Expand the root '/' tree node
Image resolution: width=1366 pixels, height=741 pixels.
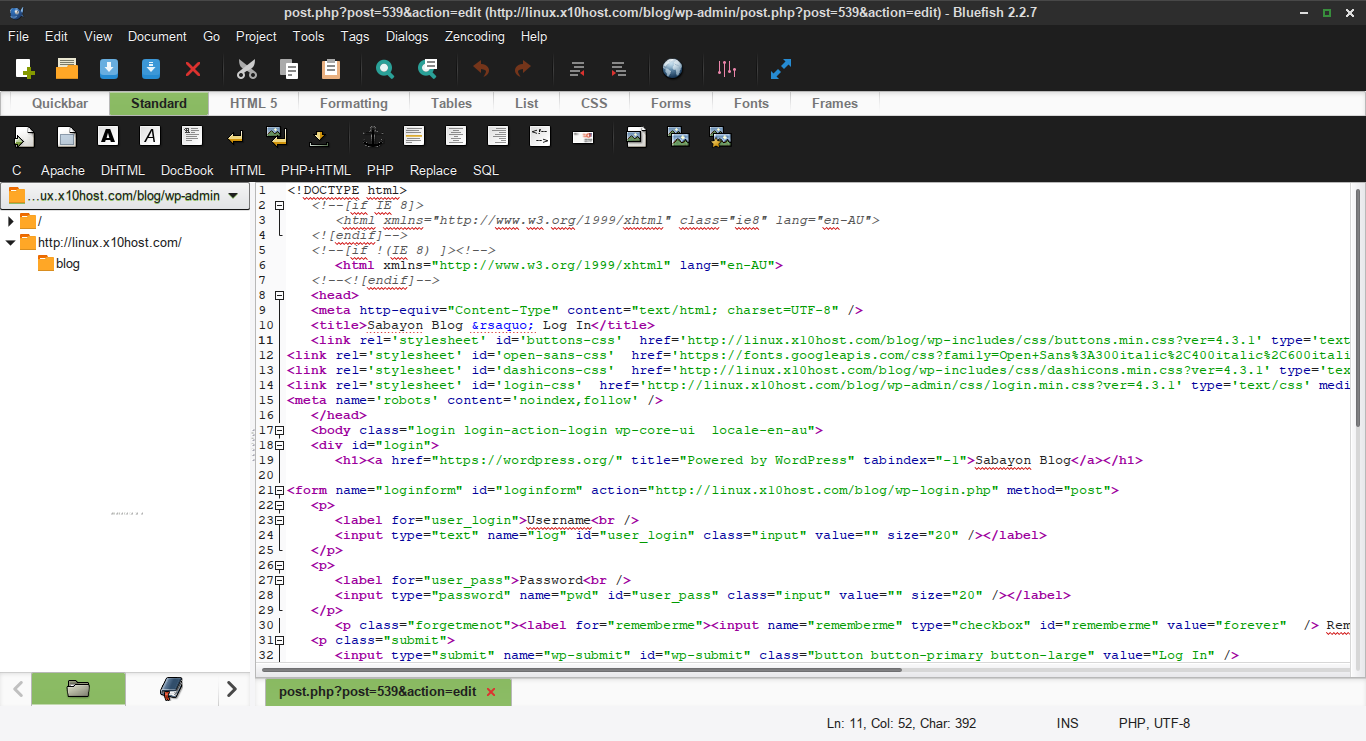coord(11,221)
